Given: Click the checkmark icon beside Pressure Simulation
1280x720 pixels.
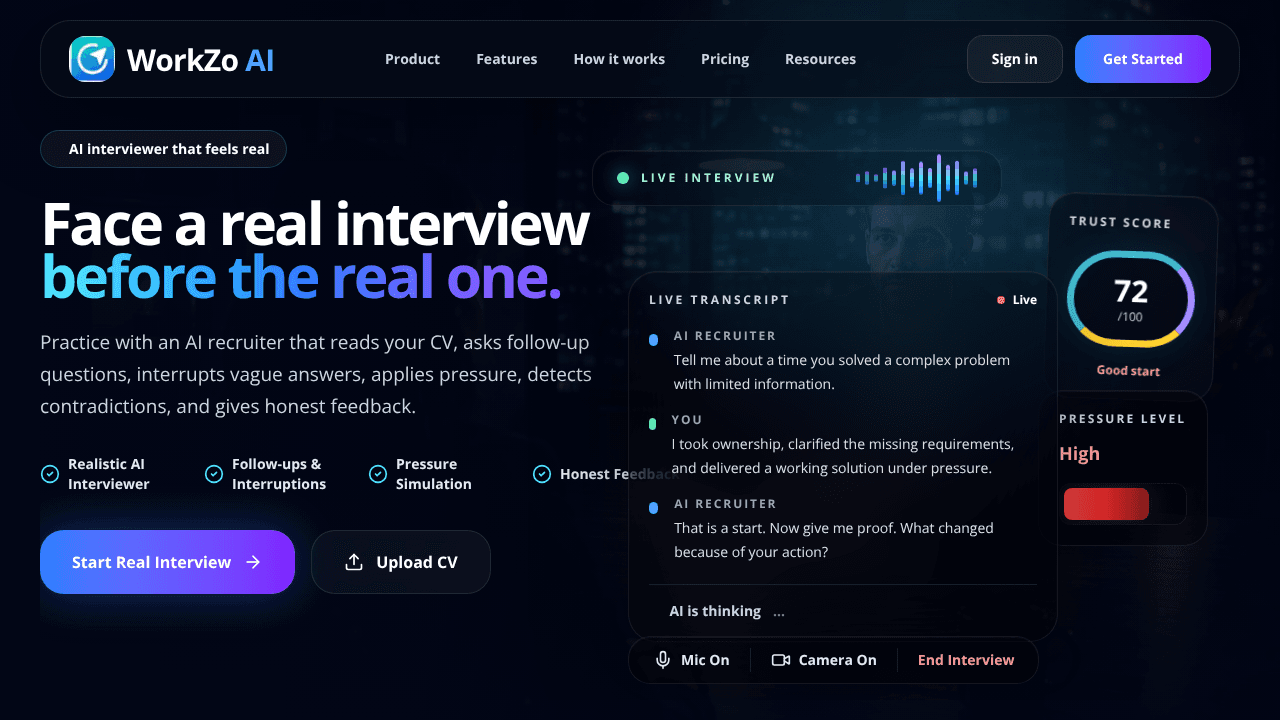Looking at the screenshot, I should point(378,474).
